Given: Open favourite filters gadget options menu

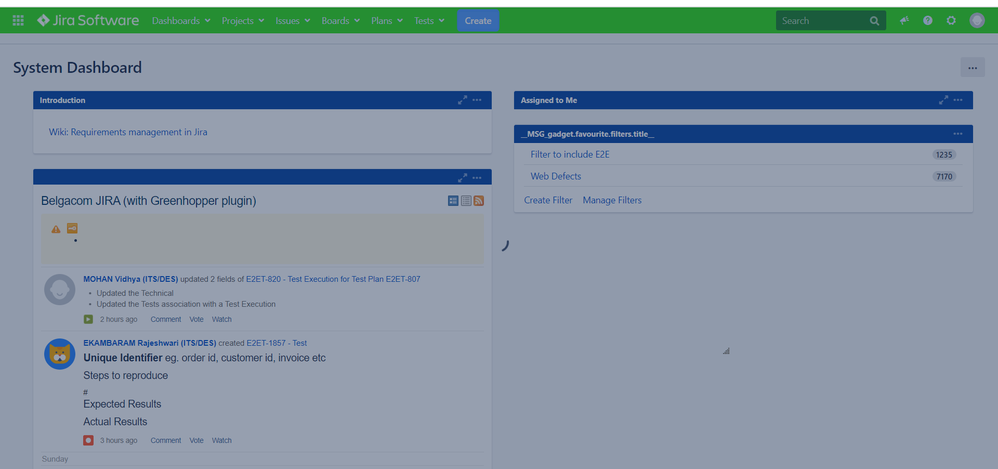Looking at the screenshot, I should (958, 134).
